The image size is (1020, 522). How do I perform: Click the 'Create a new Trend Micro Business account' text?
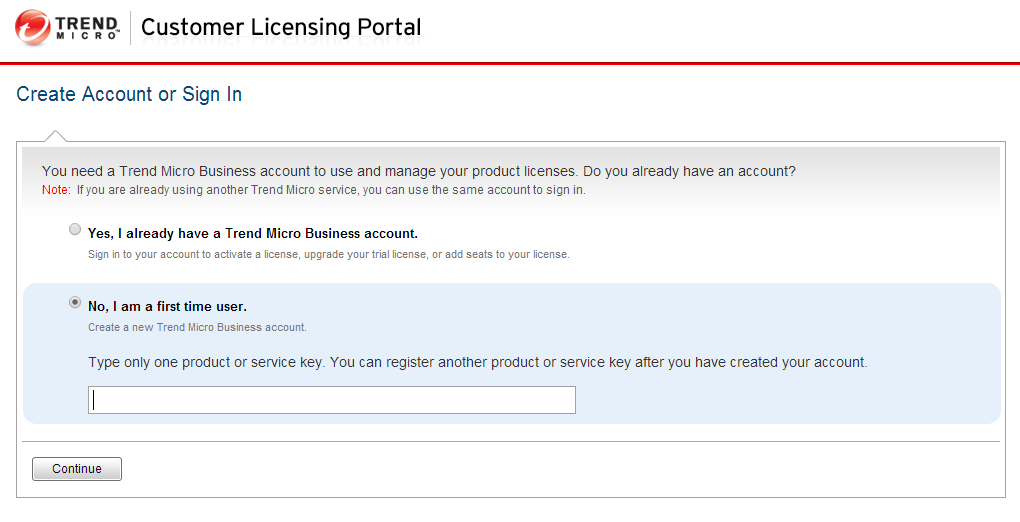tap(197, 327)
